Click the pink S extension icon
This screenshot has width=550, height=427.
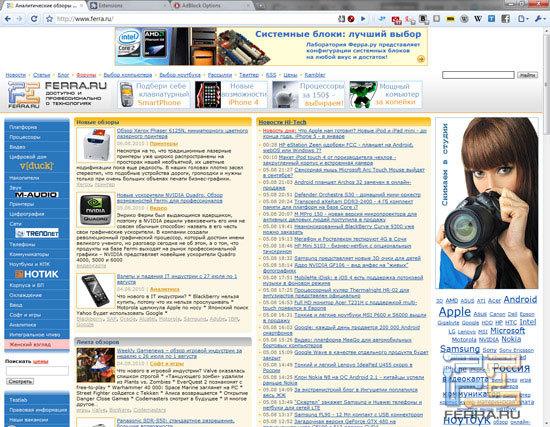point(410,20)
